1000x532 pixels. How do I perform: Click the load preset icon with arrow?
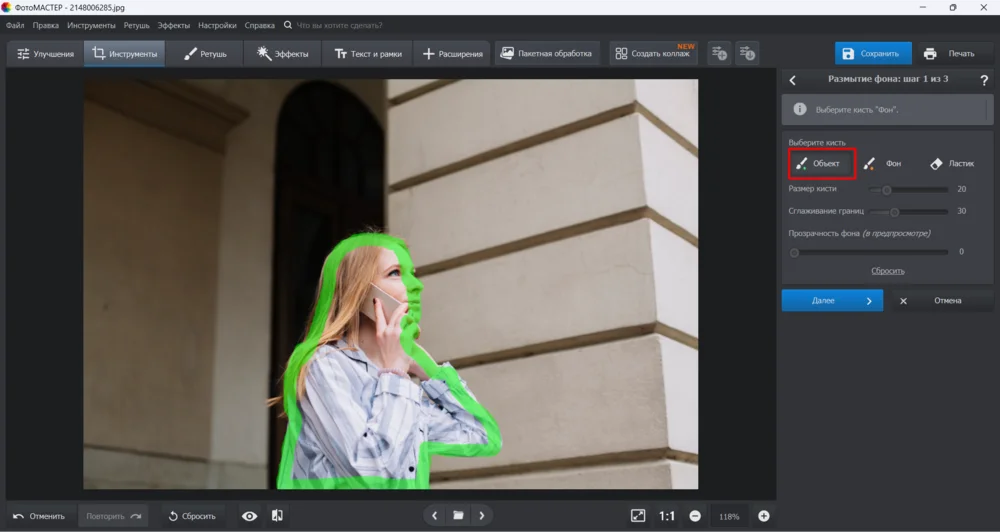click(747, 53)
